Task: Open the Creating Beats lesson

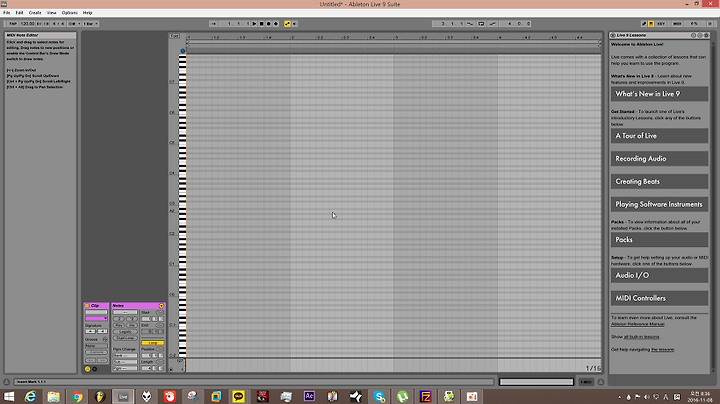Action: (659, 182)
